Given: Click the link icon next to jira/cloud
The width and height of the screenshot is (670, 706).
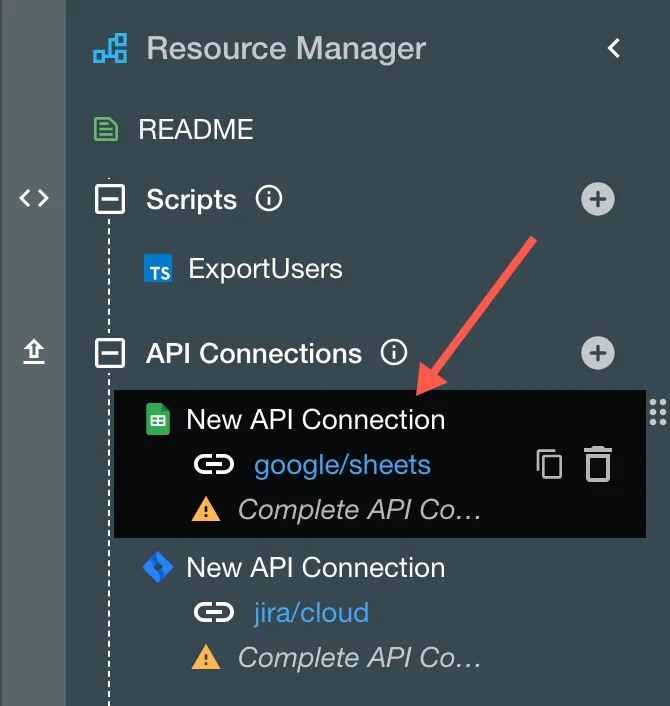Looking at the screenshot, I should (x=214, y=612).
